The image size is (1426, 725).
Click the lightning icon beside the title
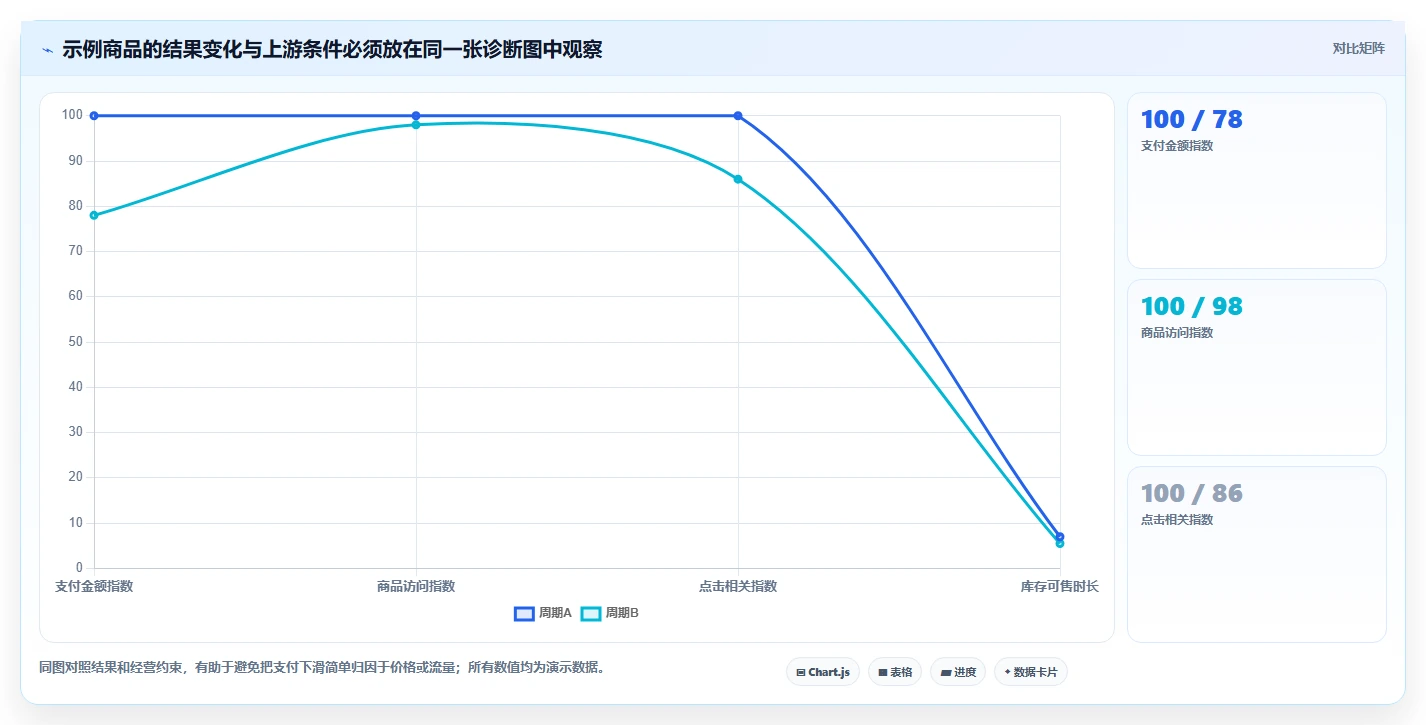[47, 50]
